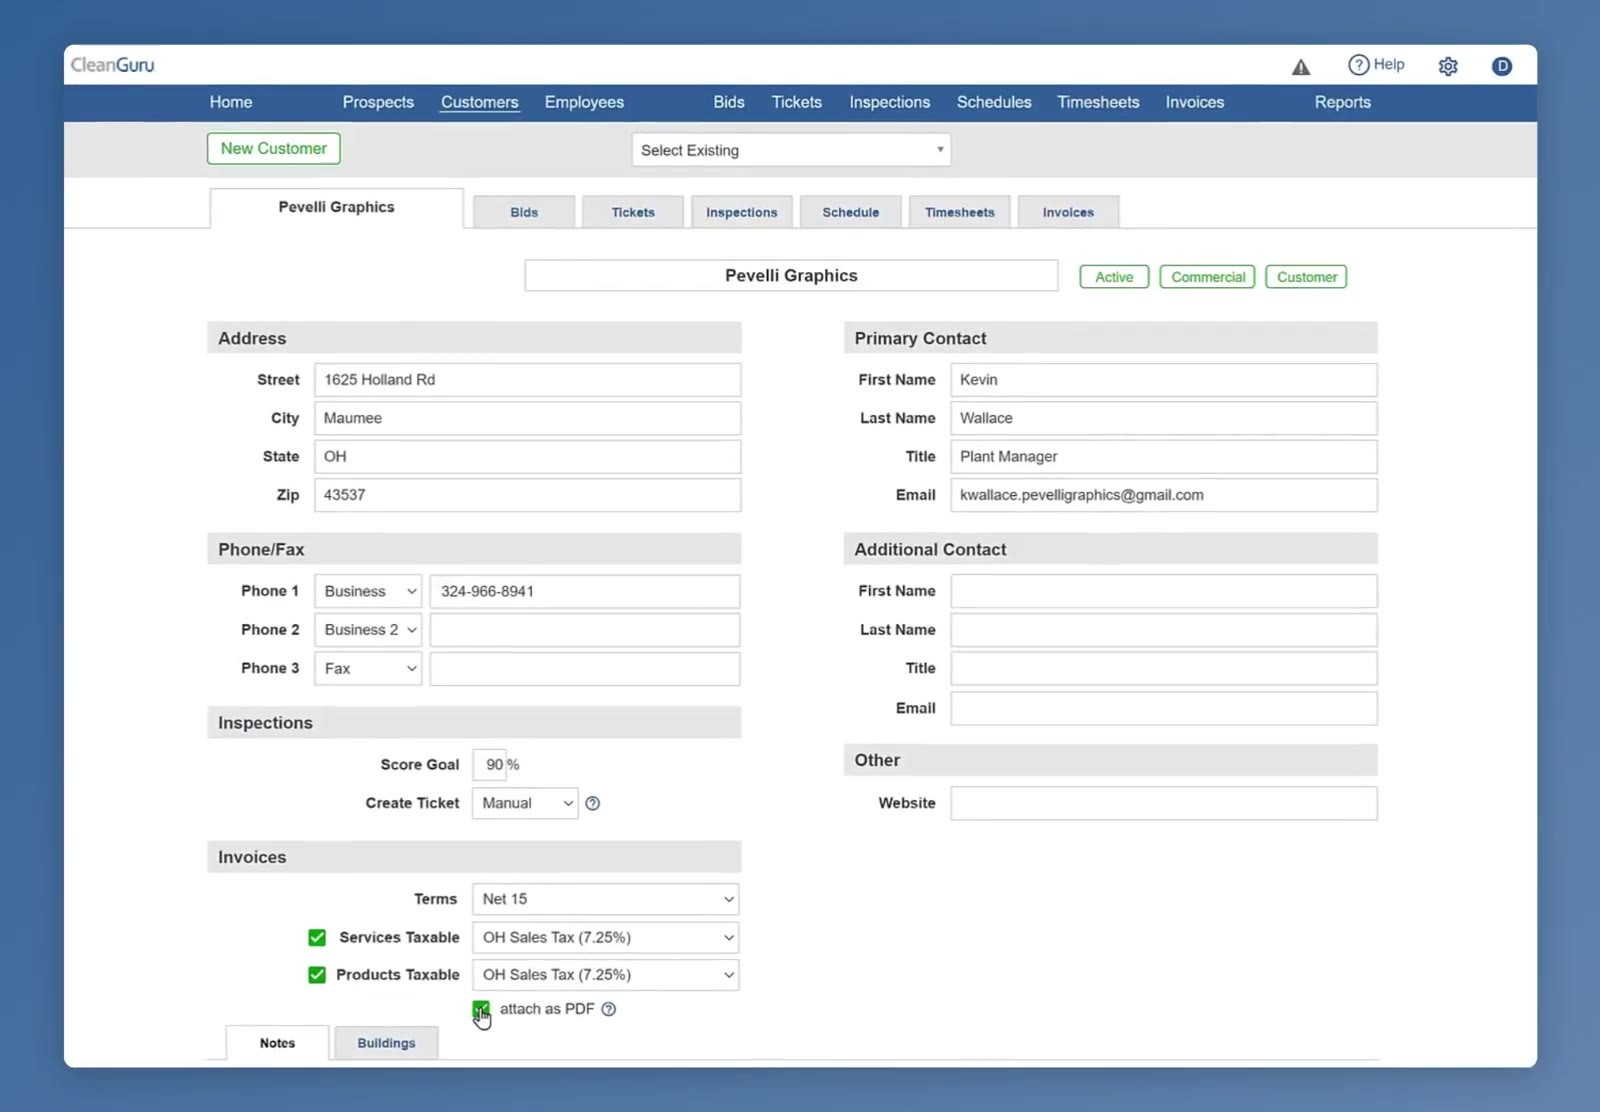
Task: Open the Phone 1 type dropdown
Action: 368,591
